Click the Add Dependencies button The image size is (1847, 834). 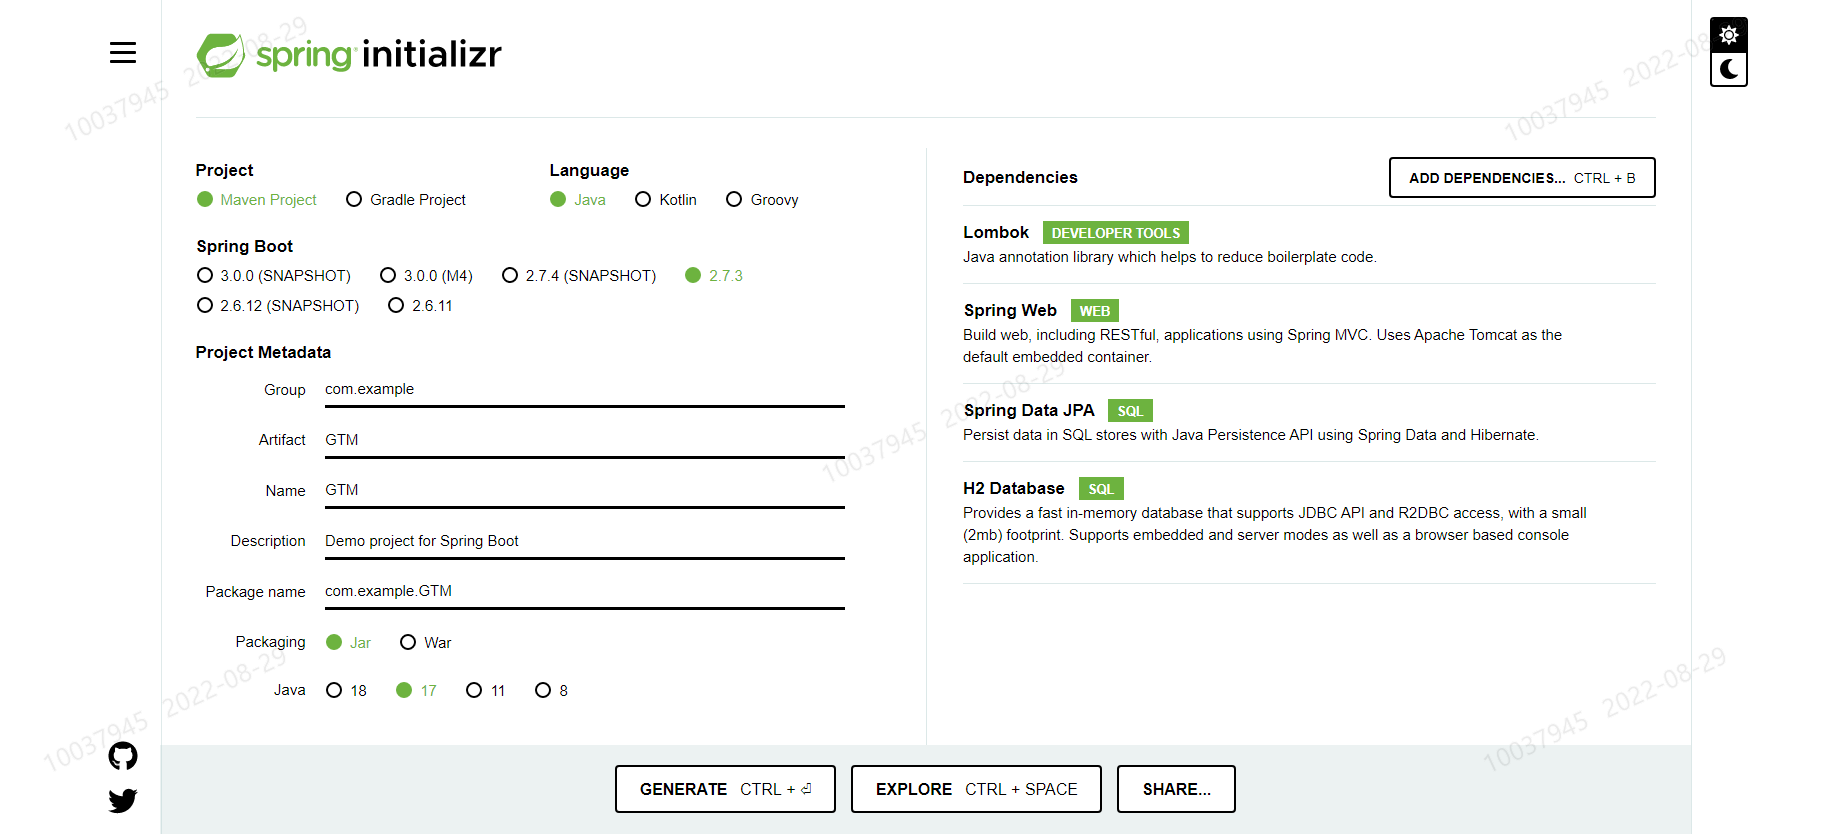[1522, 178]
